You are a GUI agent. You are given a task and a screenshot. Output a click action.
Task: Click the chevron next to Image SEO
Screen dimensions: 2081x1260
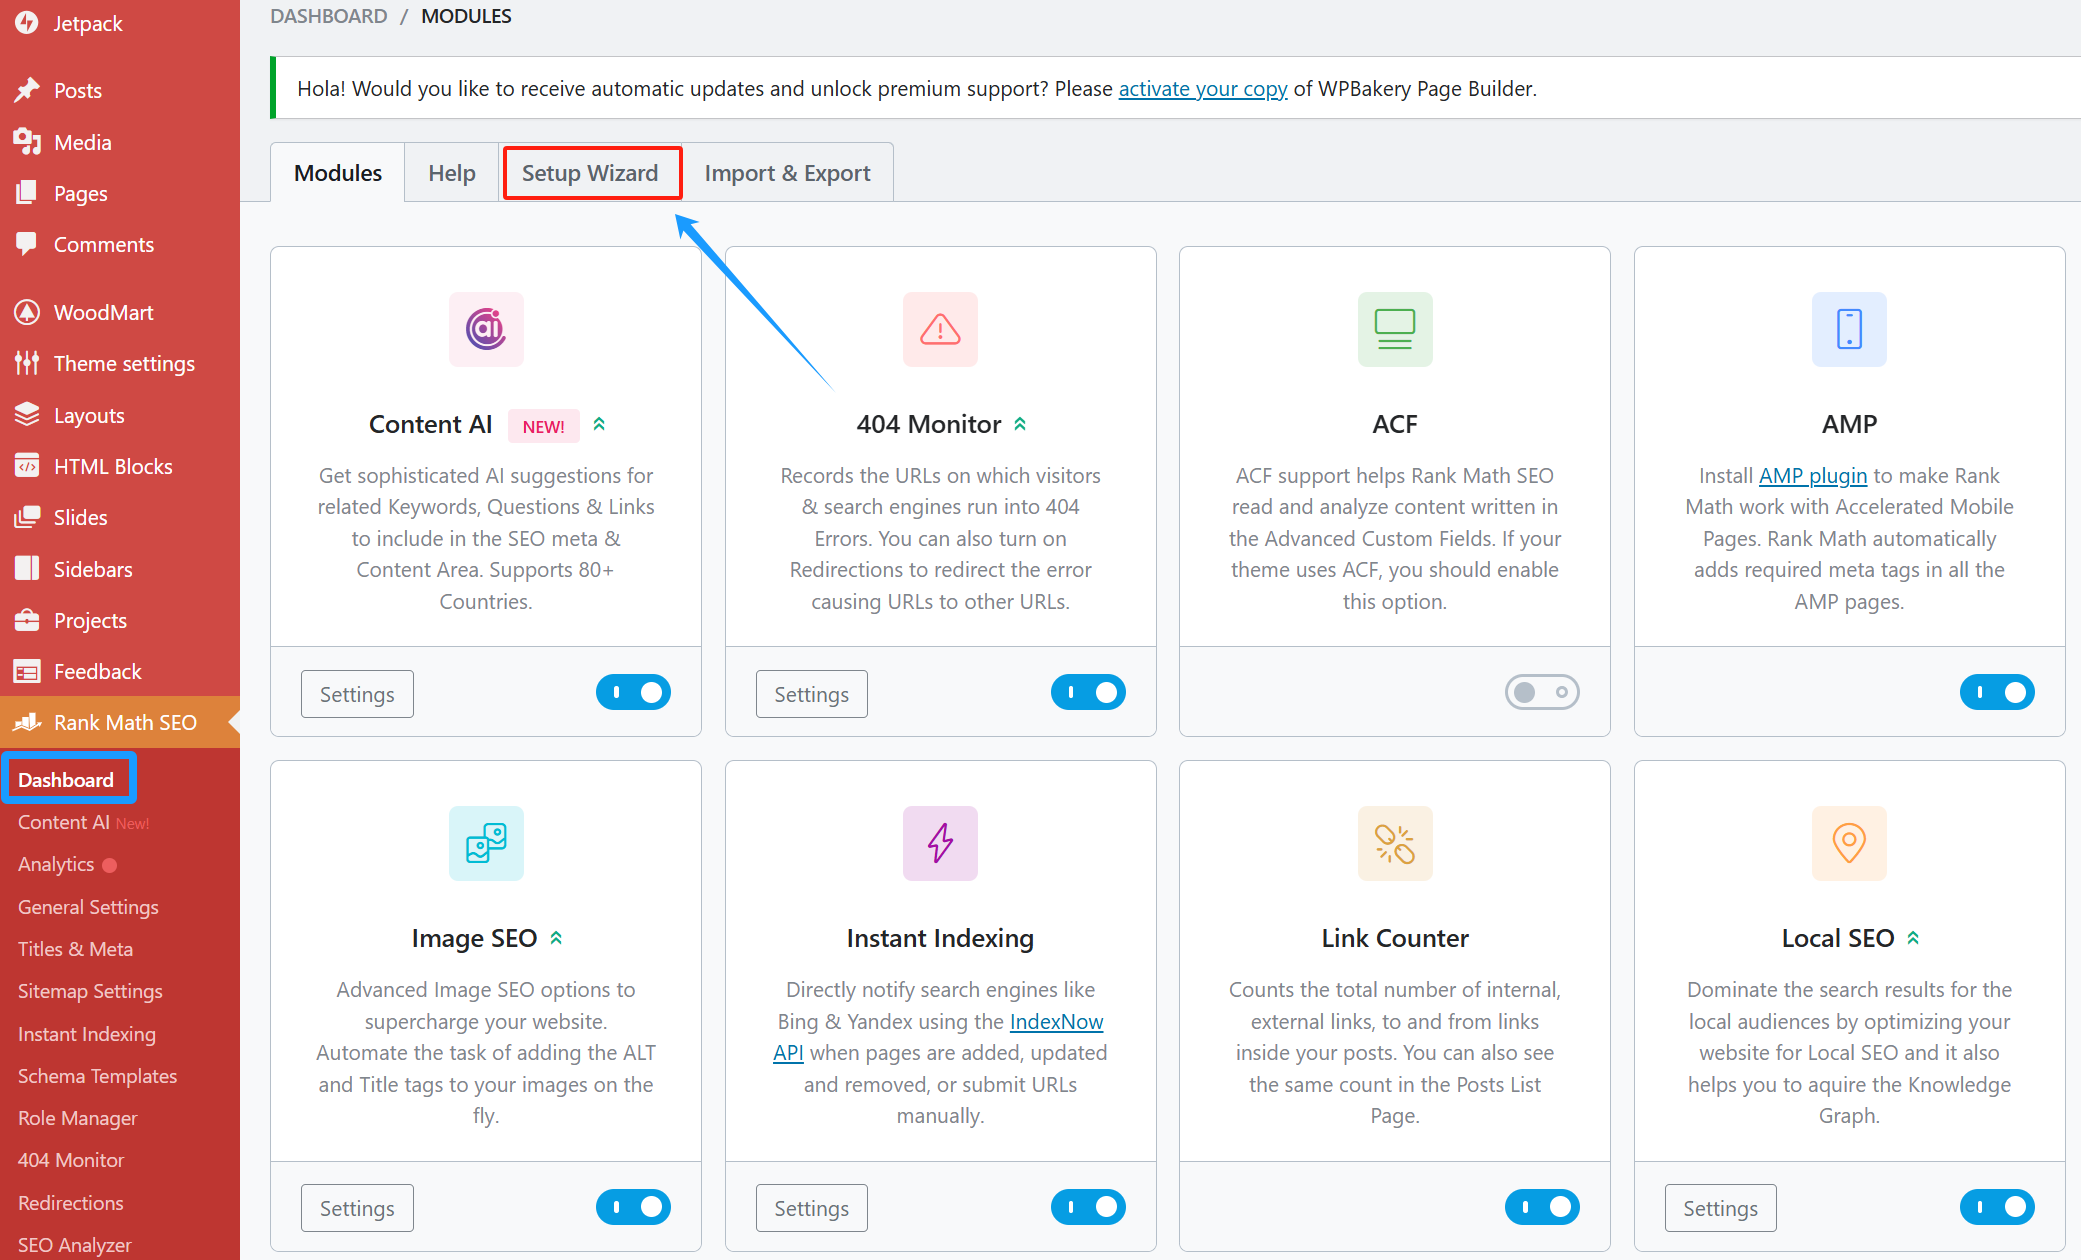point(557,938)
